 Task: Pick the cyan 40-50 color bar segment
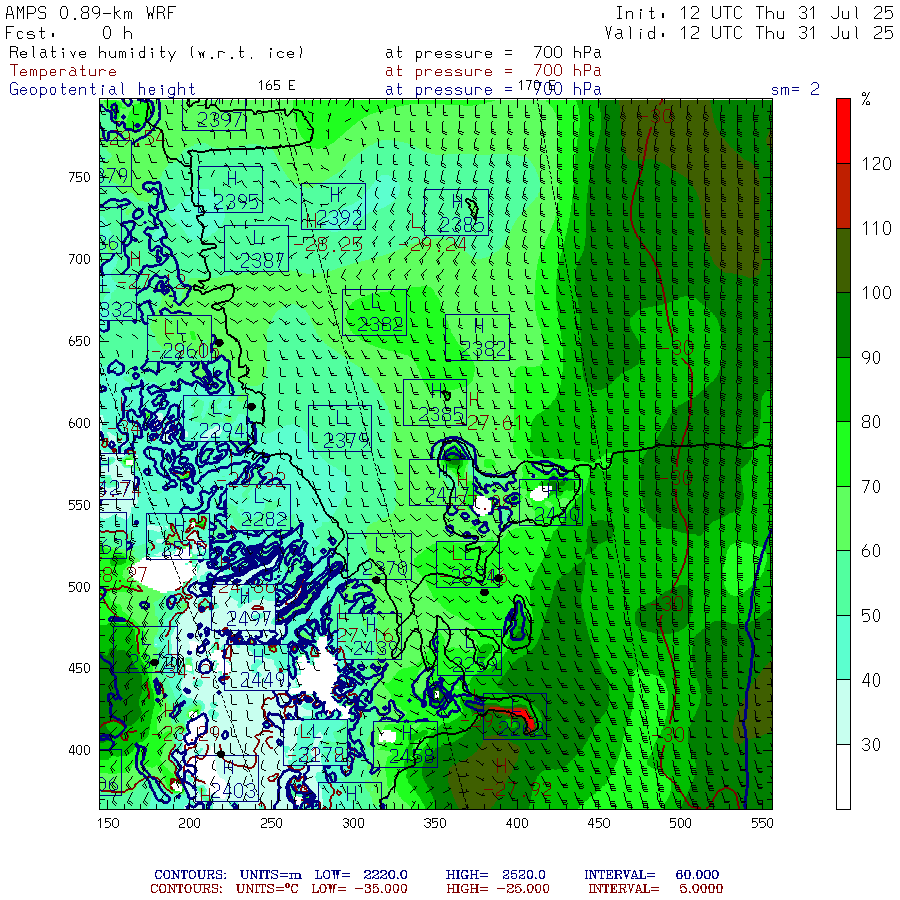[843, 648]
